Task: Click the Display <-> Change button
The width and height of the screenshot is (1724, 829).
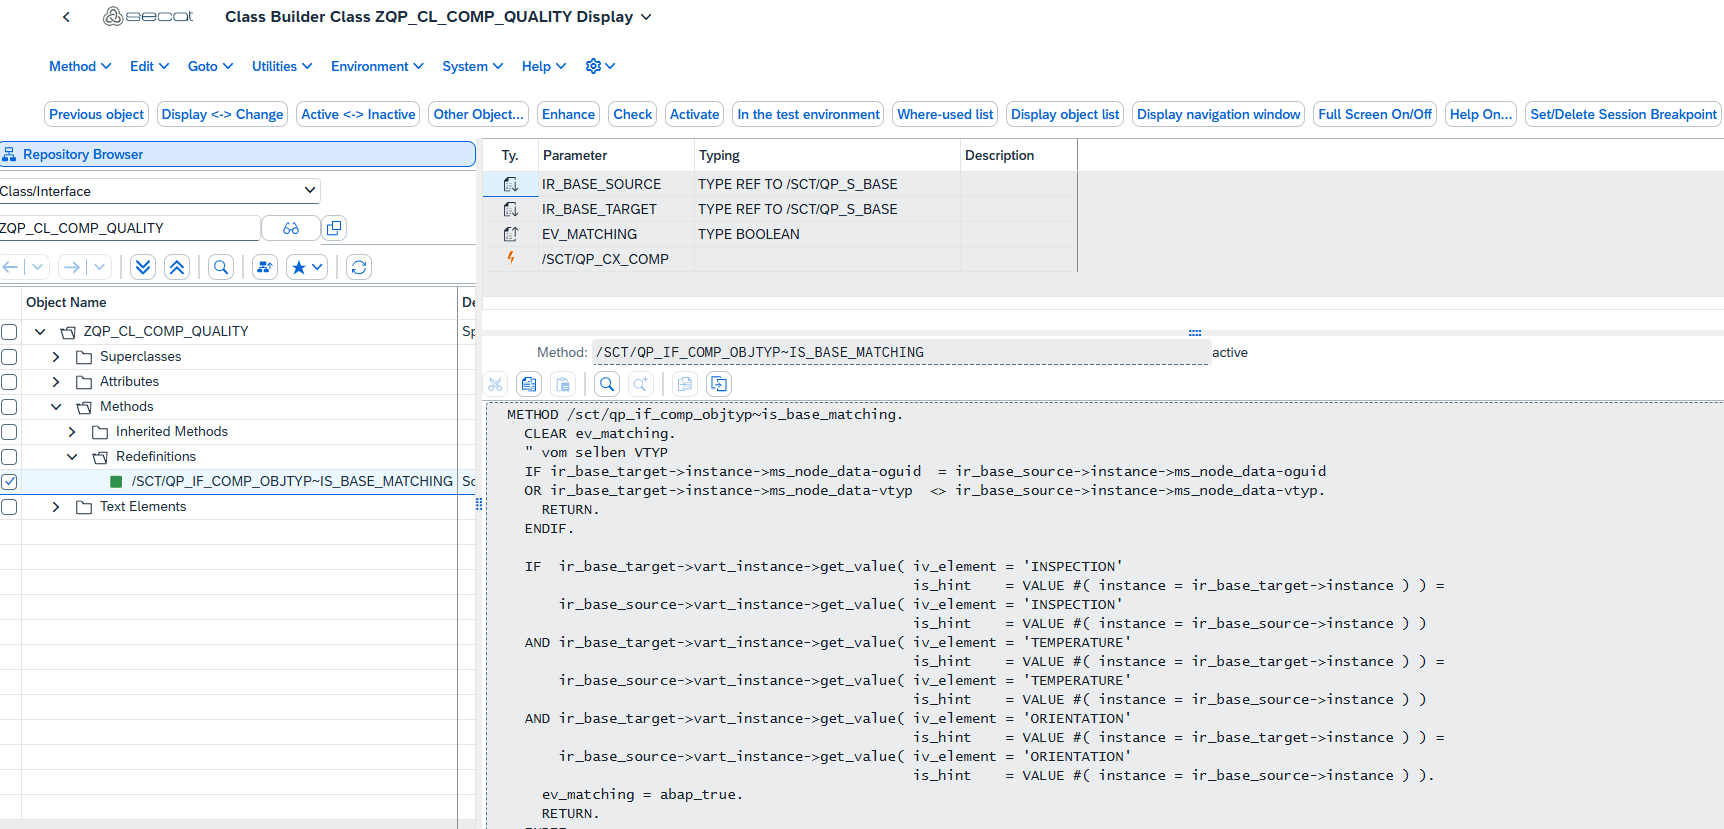Action: [x=222, y=114]
